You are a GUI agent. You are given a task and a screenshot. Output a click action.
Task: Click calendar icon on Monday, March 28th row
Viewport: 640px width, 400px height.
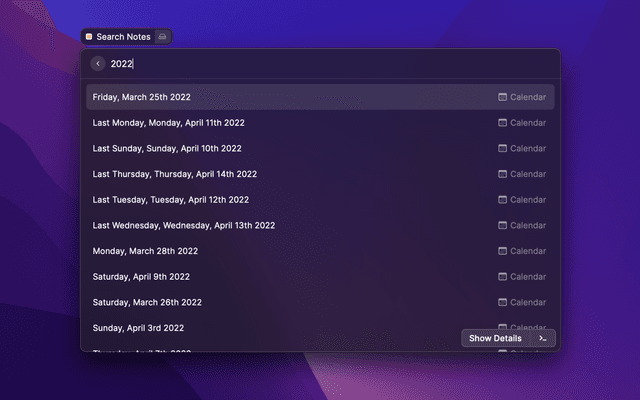pyautogui.click(x=503, y=251)
